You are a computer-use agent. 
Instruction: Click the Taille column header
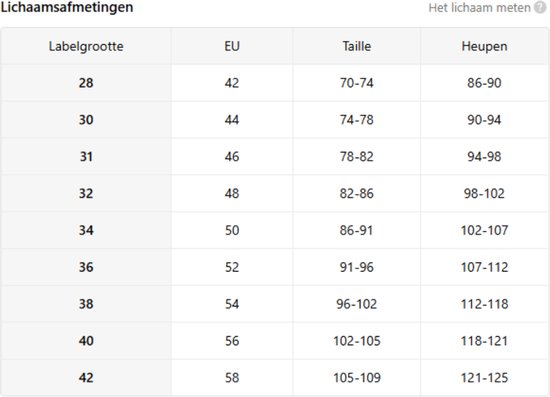(357, 46)
